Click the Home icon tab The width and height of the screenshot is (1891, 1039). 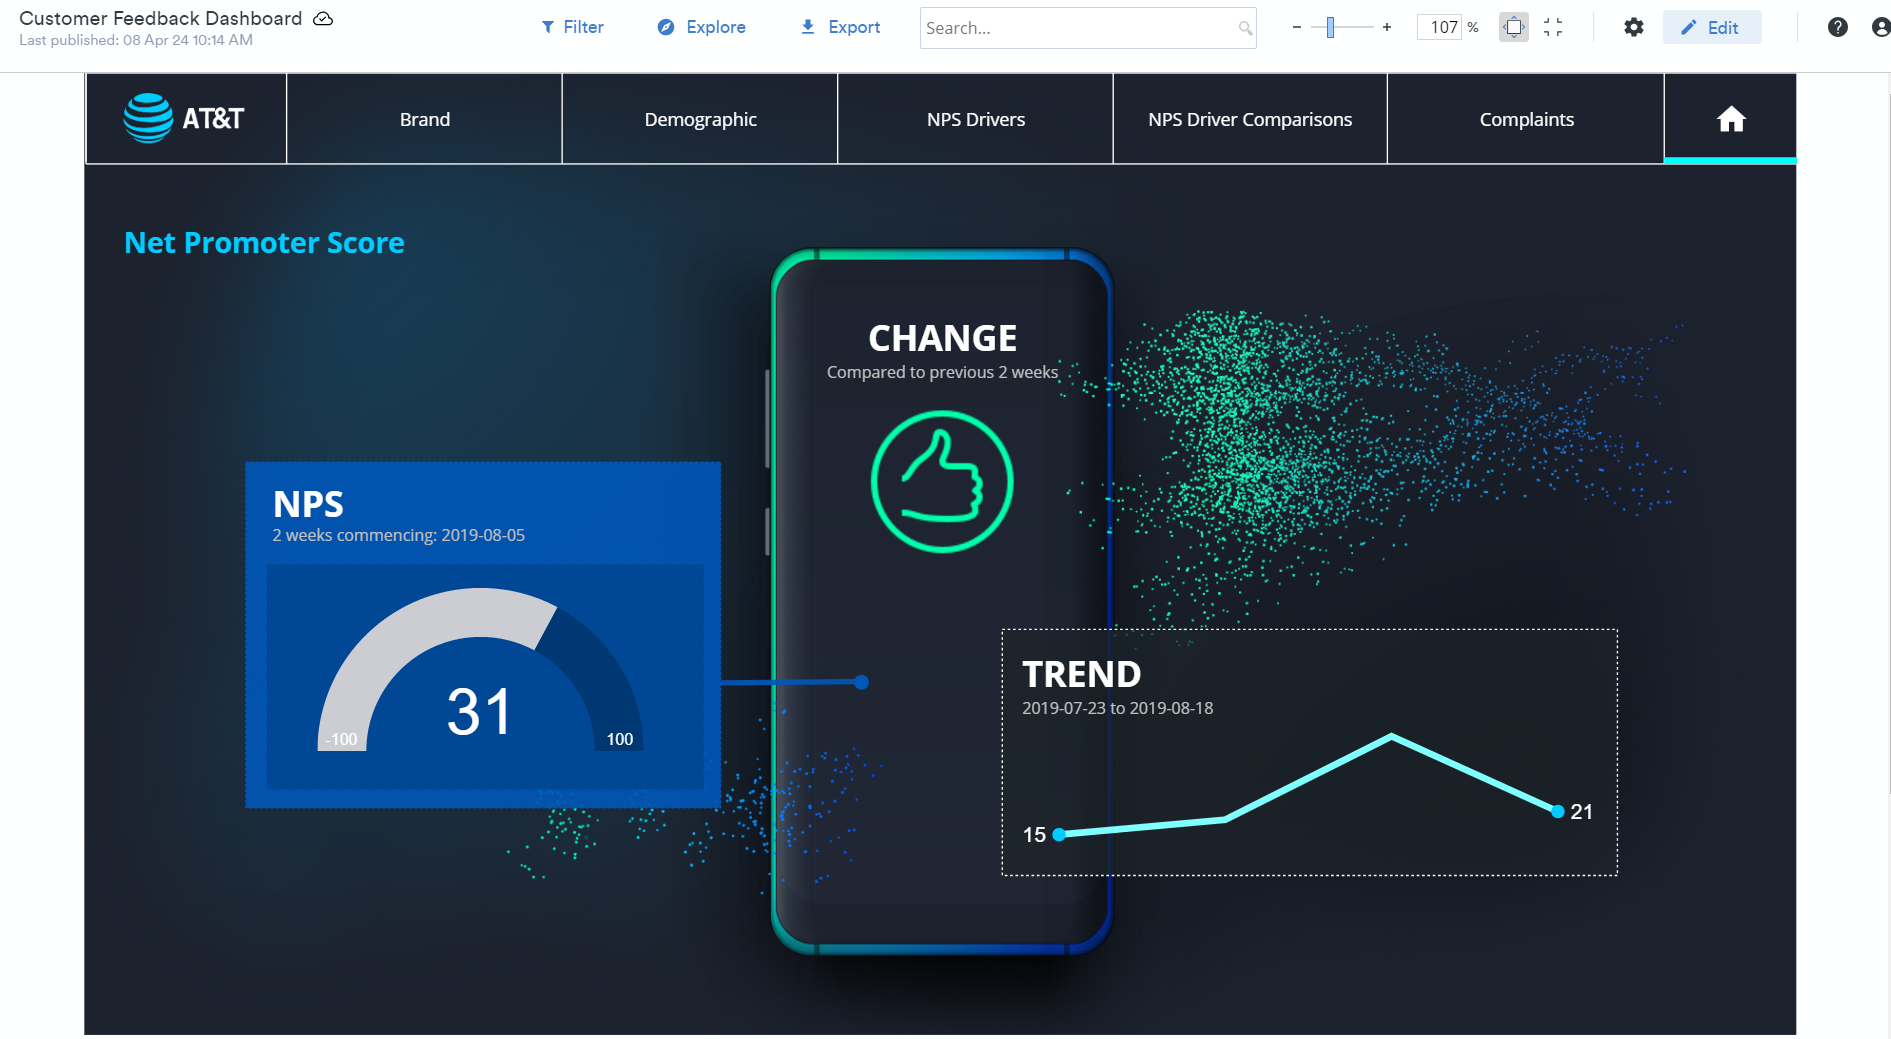pos(1731,119)
